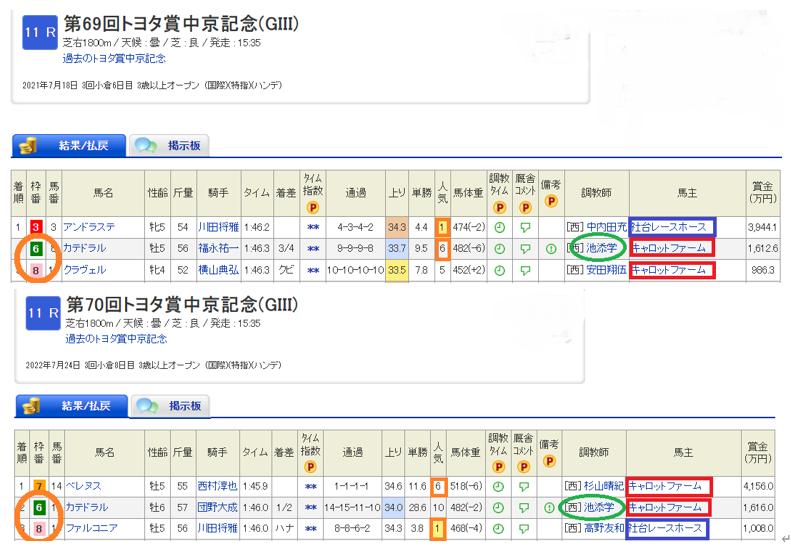Click the P icon under 厩舎コメント in the 69th table
The image size is (791, 550).
(523, 208)
